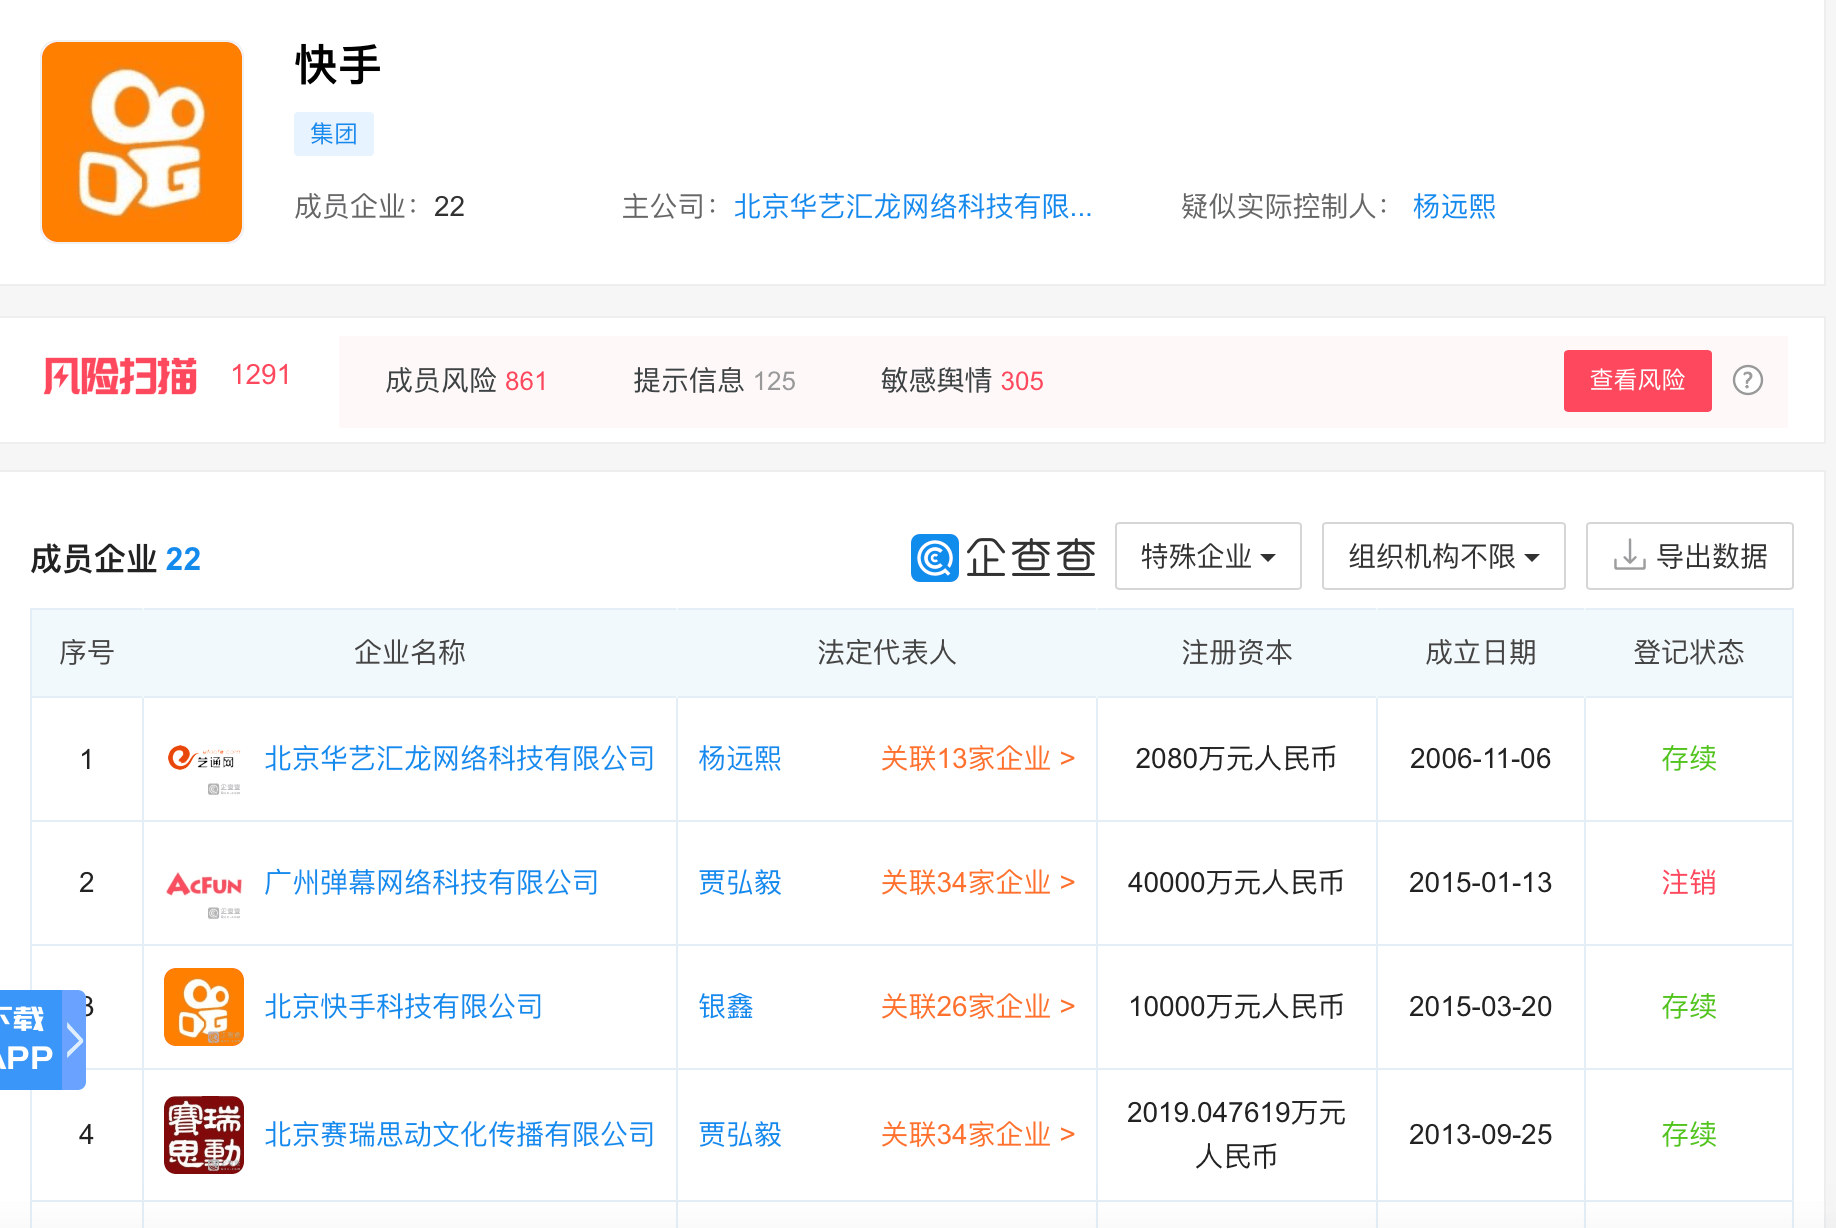Click the date 2013-09-25
Viewport: 1836px width, 1228px height.
pos(1481,1135)
